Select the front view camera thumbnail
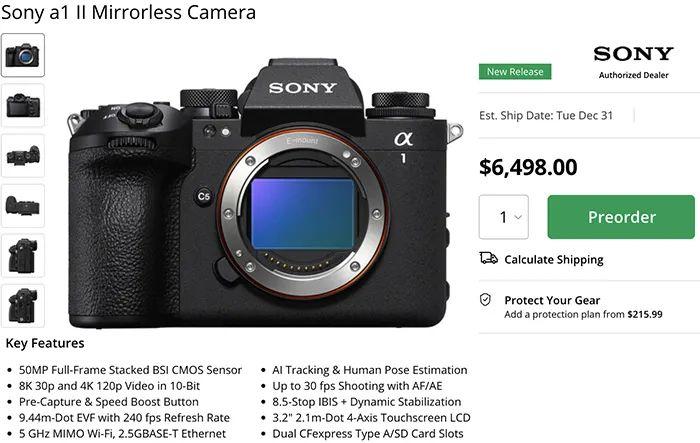 pyautogui.click(x=23, y=55)
